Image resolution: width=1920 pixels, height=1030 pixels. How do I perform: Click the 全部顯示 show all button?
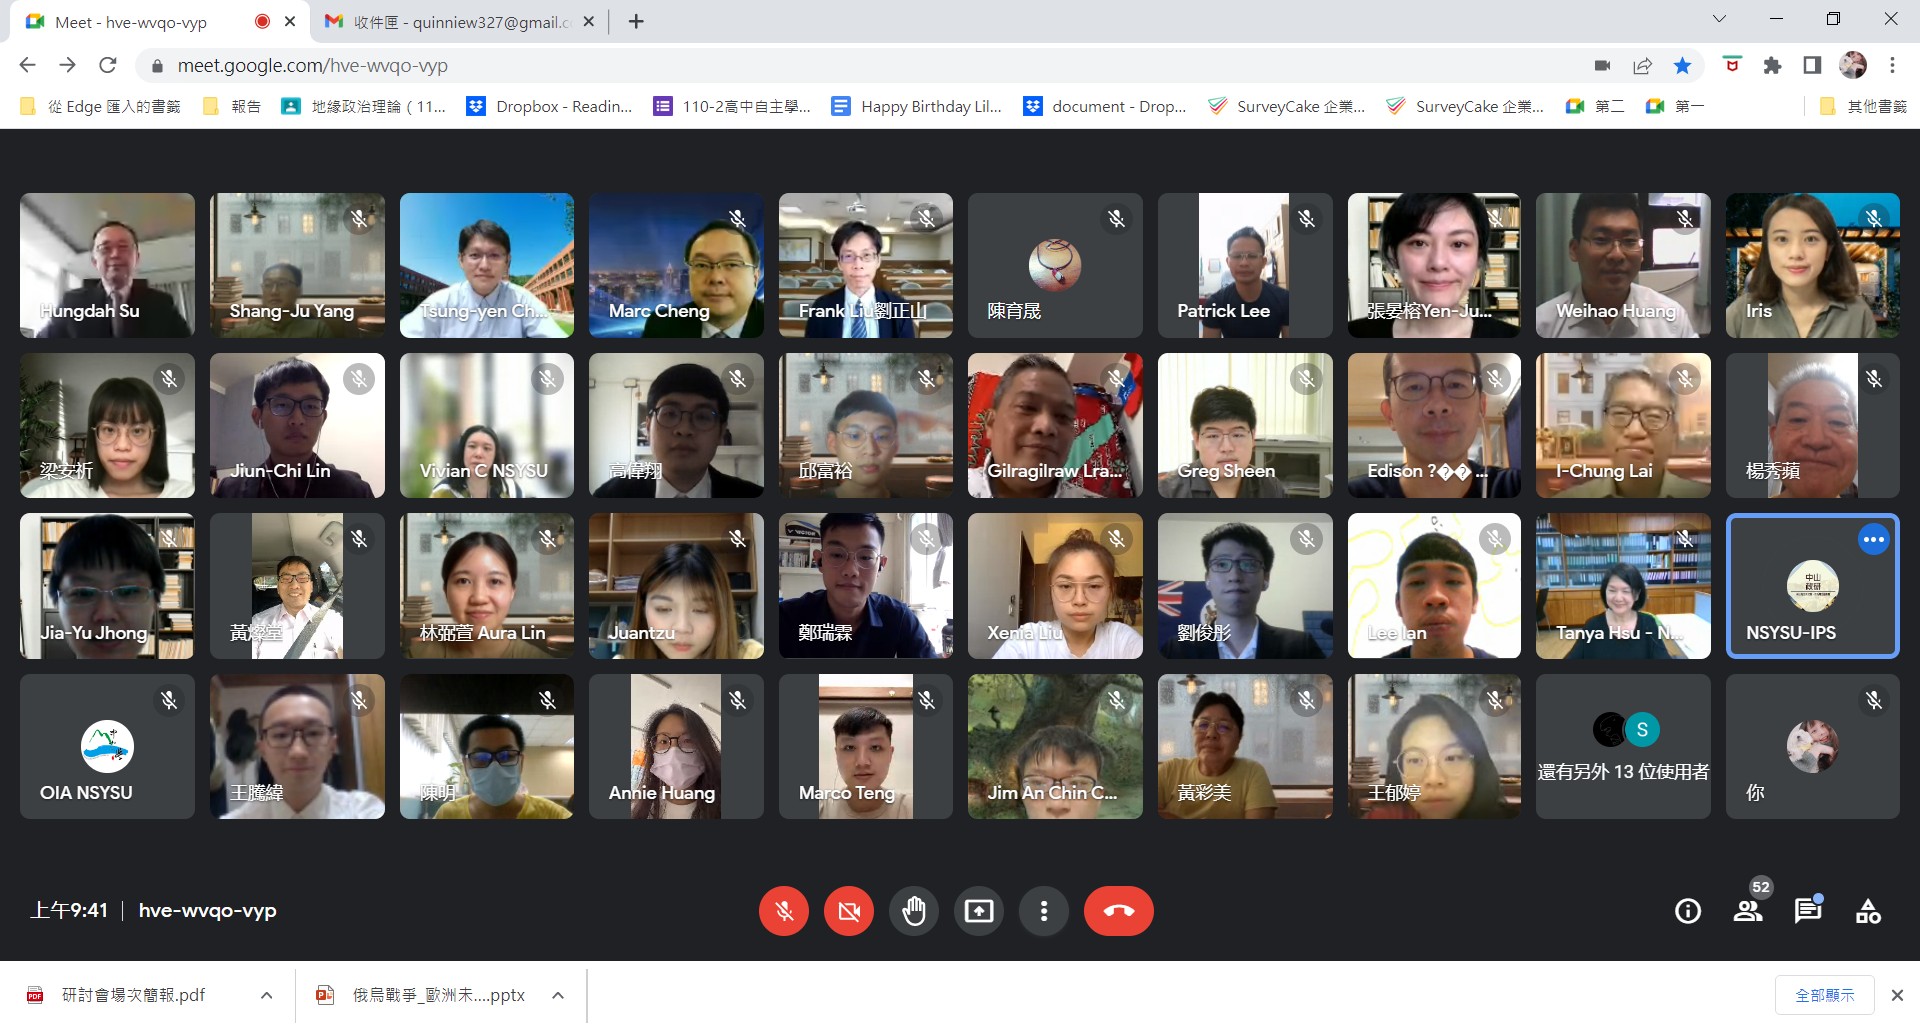point(1824,995)
